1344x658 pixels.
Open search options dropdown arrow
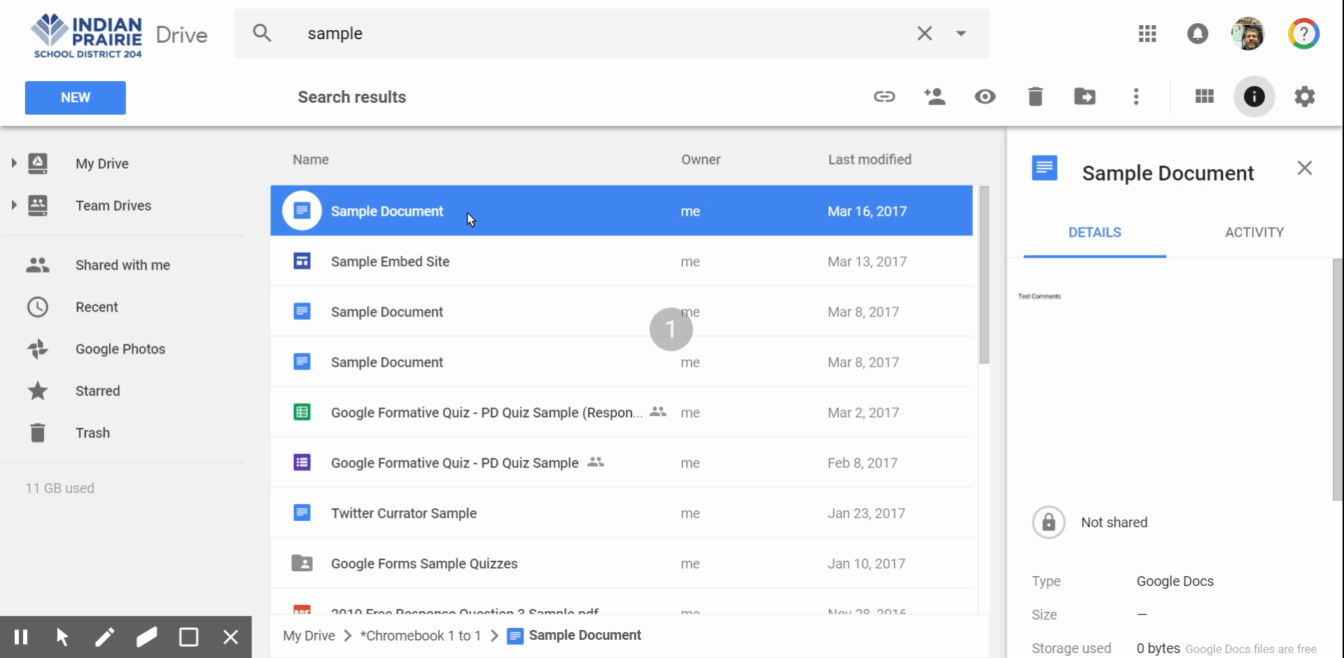[x=961, y=33]
